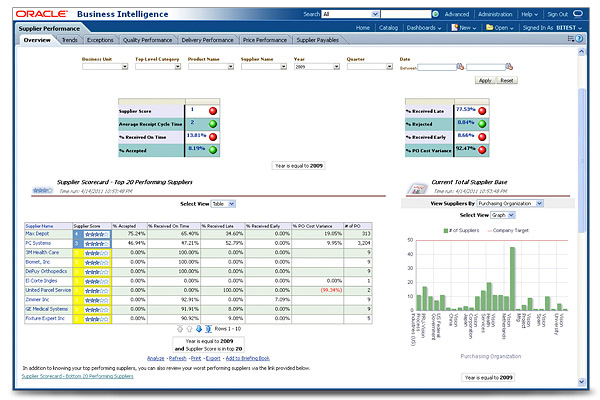Click the Advanced search link
The image size is (600, 400).
pos(457,14)
